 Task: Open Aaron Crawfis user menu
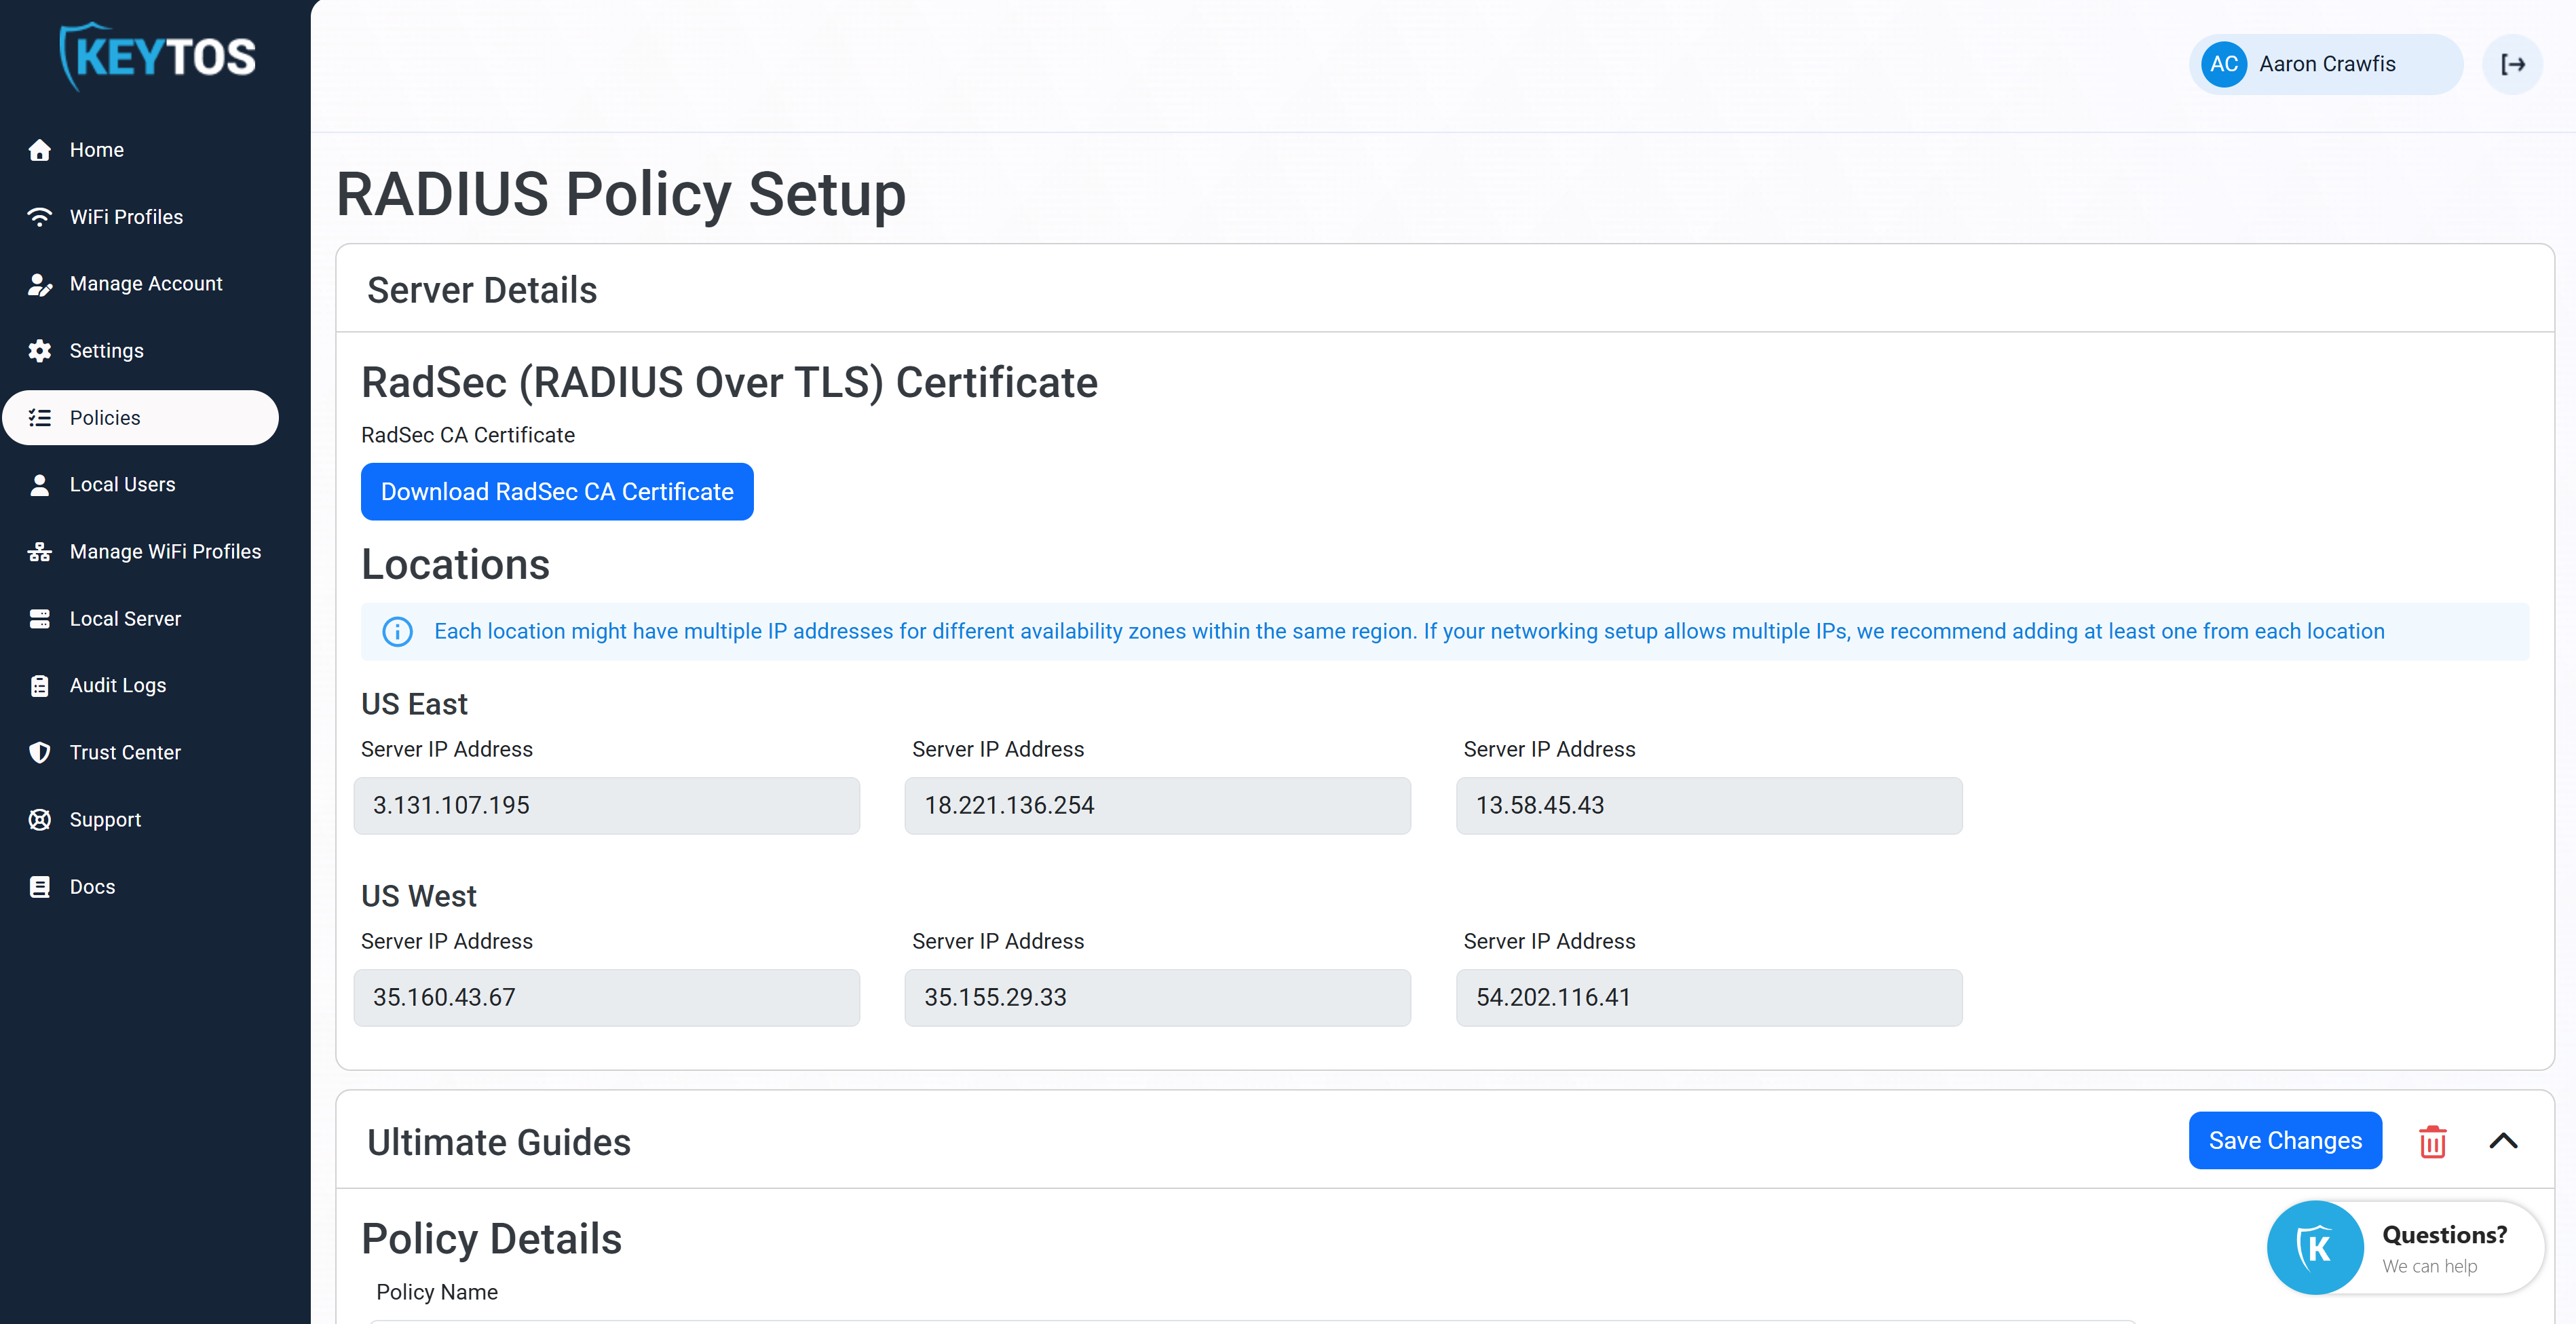tap(2326, 64)
